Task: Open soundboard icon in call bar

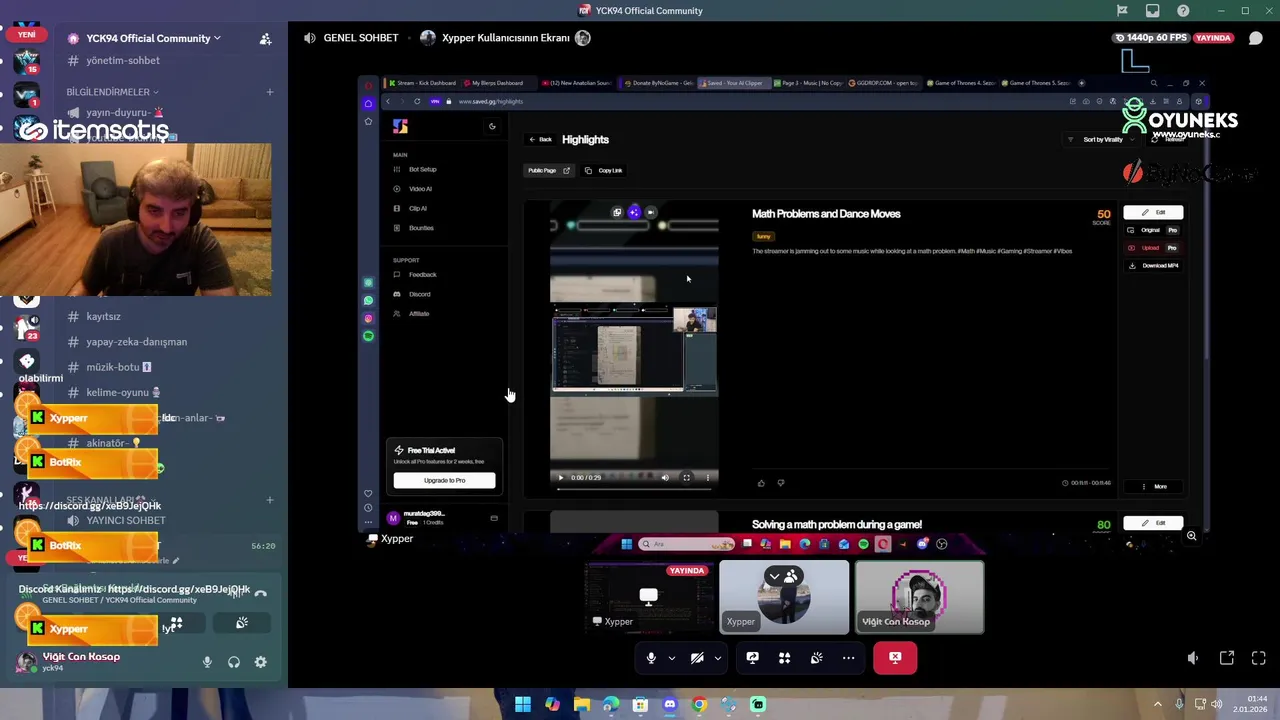Action: pyautogui.click(x=816, y=658)
